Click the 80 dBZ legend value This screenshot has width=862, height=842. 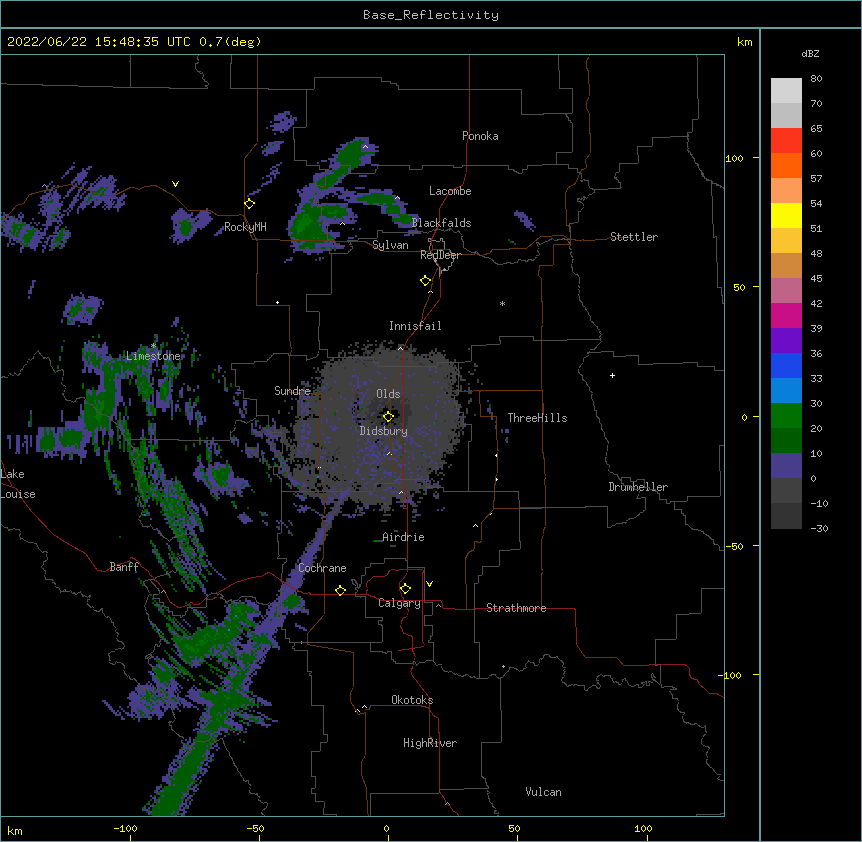[x=816, y=79]
